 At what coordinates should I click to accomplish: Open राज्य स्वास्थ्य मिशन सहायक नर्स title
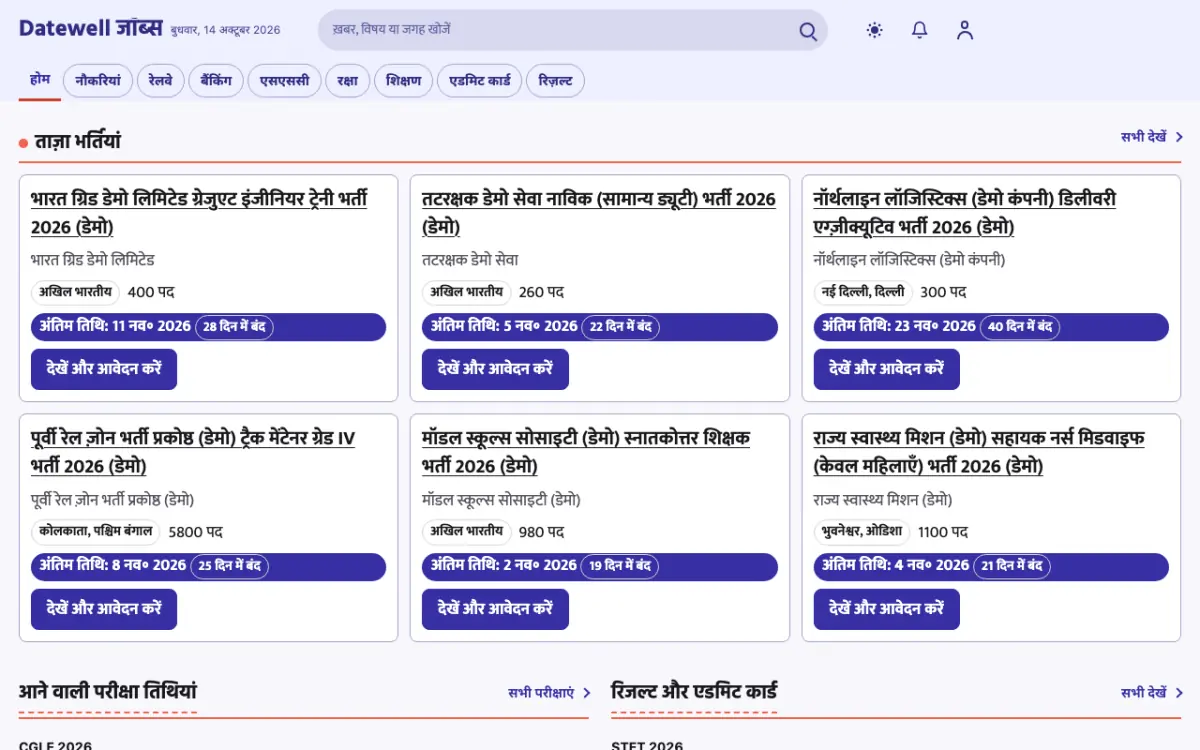click(x=979, y=452)
